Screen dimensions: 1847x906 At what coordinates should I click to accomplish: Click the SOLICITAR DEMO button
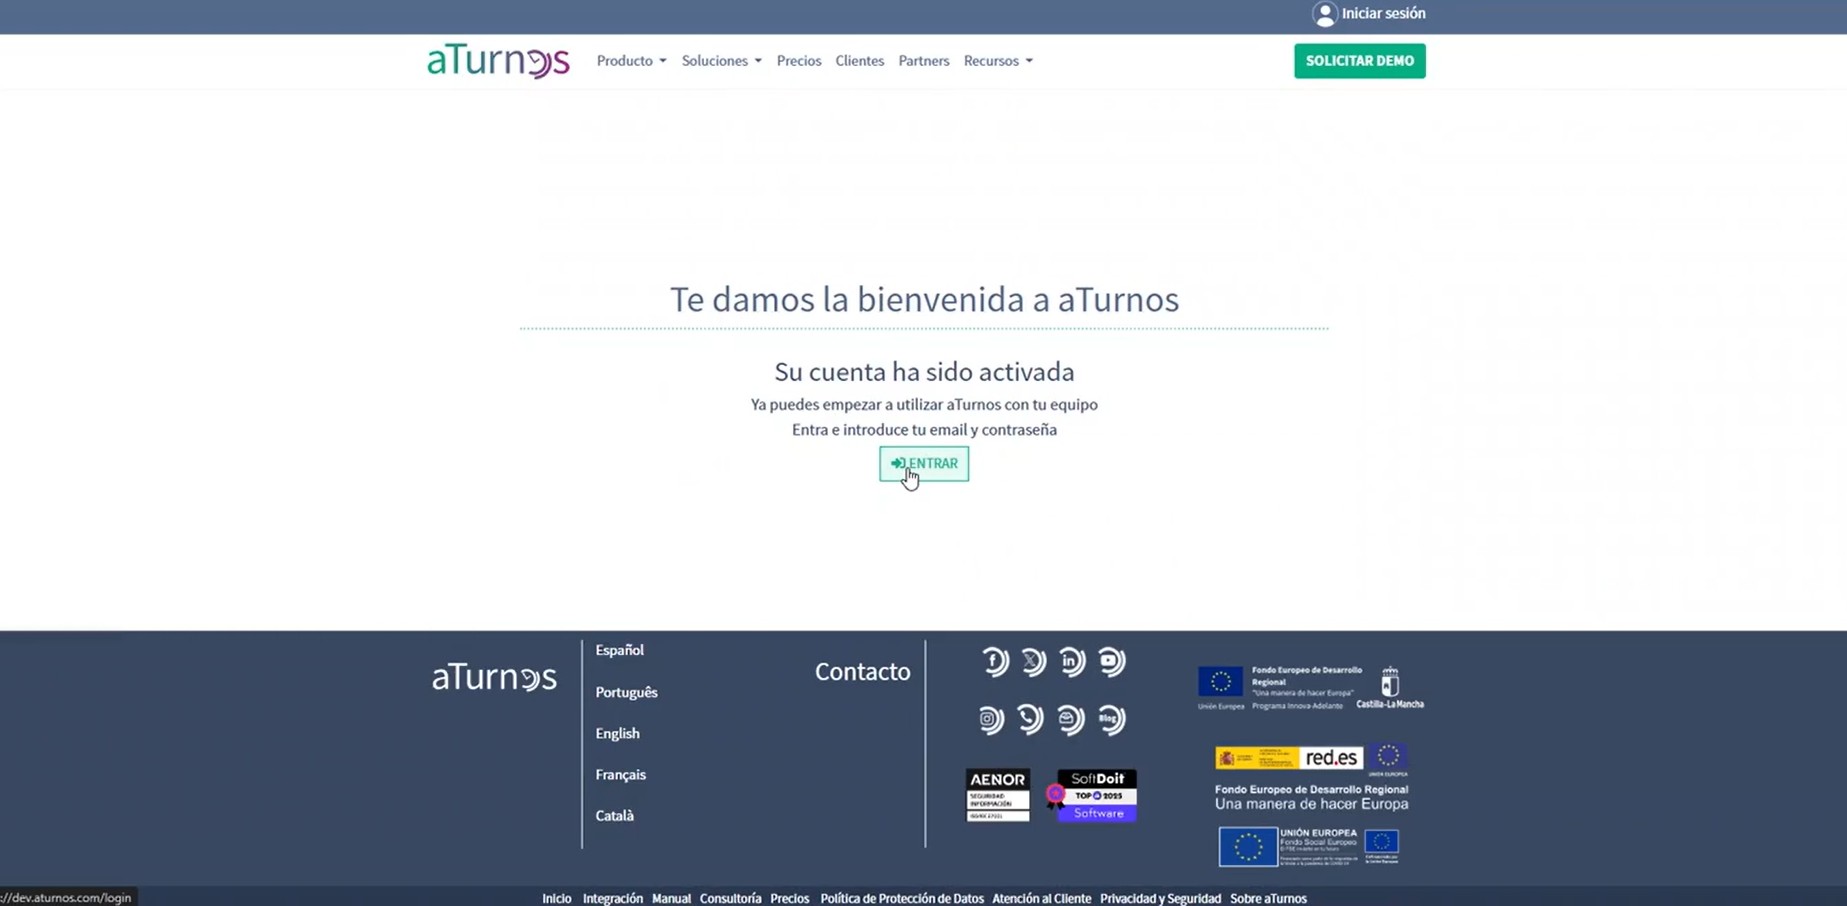[x=1359, y=61]
